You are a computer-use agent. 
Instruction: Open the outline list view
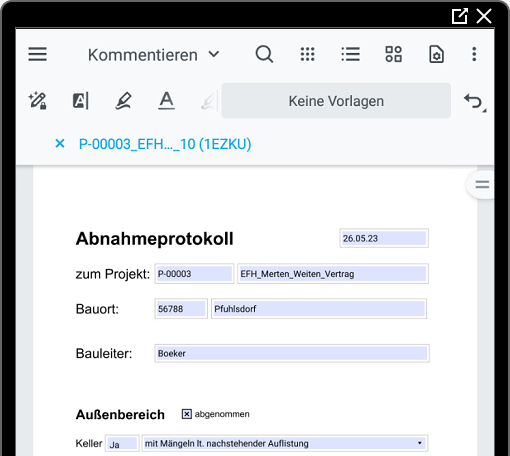(x=350, y=54)
